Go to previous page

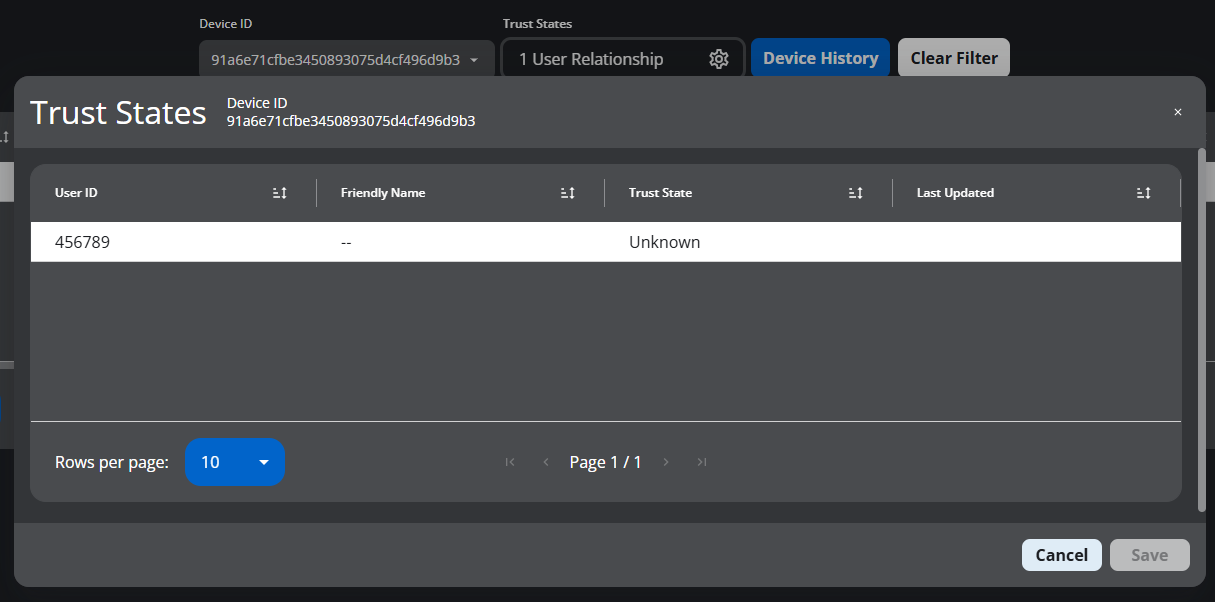pyautogui.click(x=546, y=462)
